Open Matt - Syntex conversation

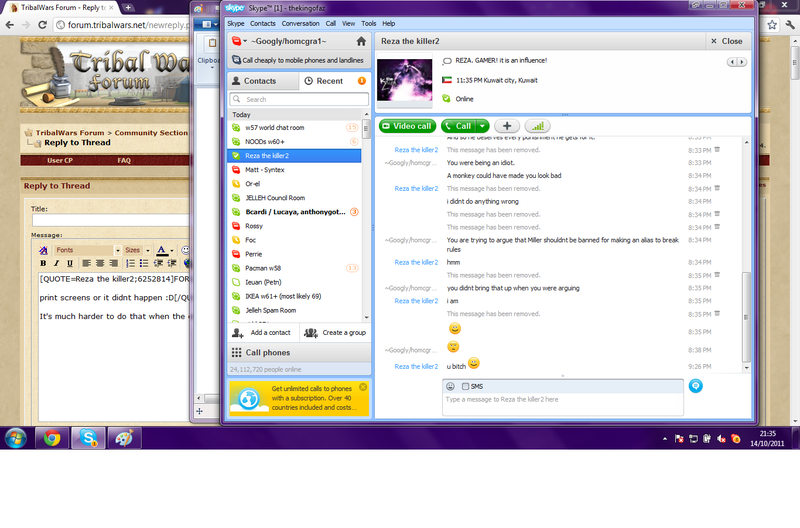[x=294, y=170]
